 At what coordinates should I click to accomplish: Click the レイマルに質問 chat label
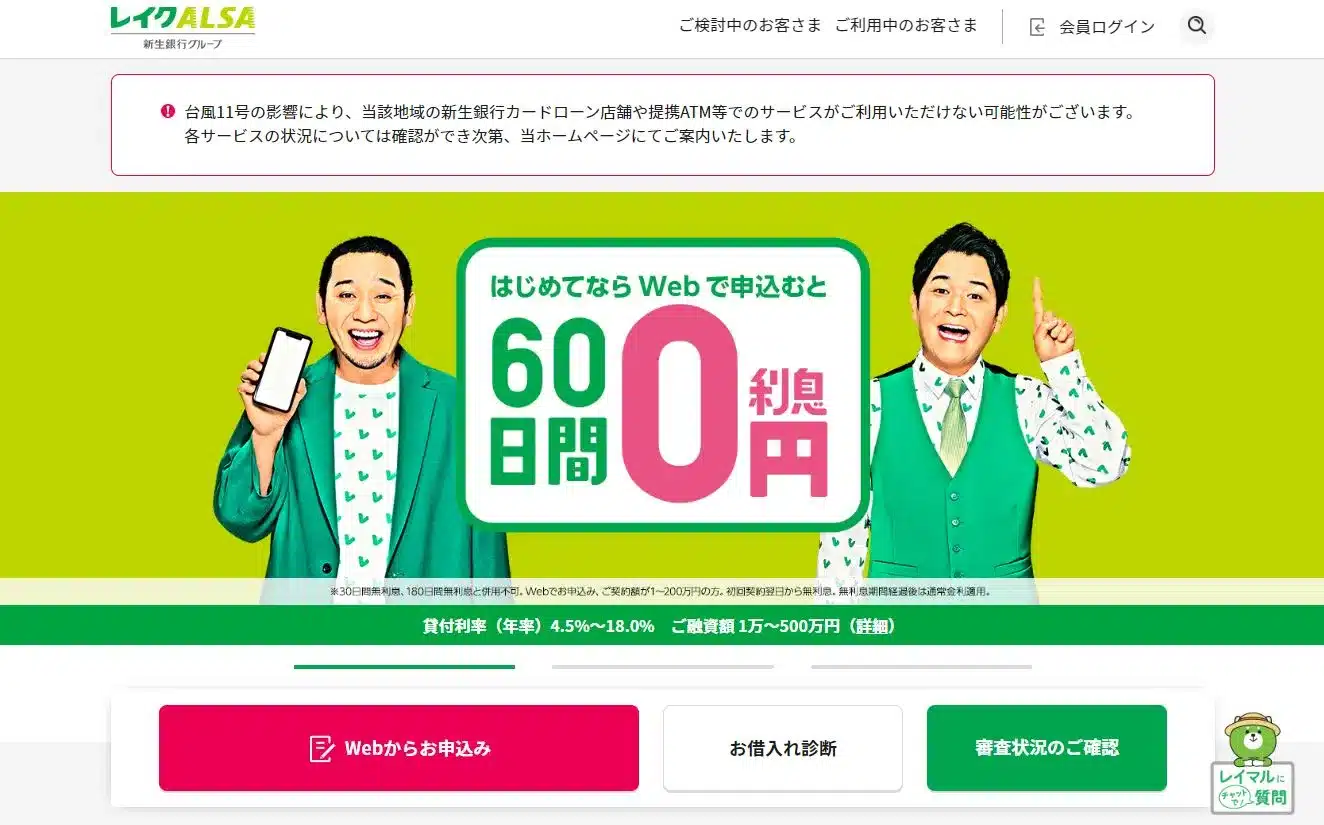point(1252,788)
